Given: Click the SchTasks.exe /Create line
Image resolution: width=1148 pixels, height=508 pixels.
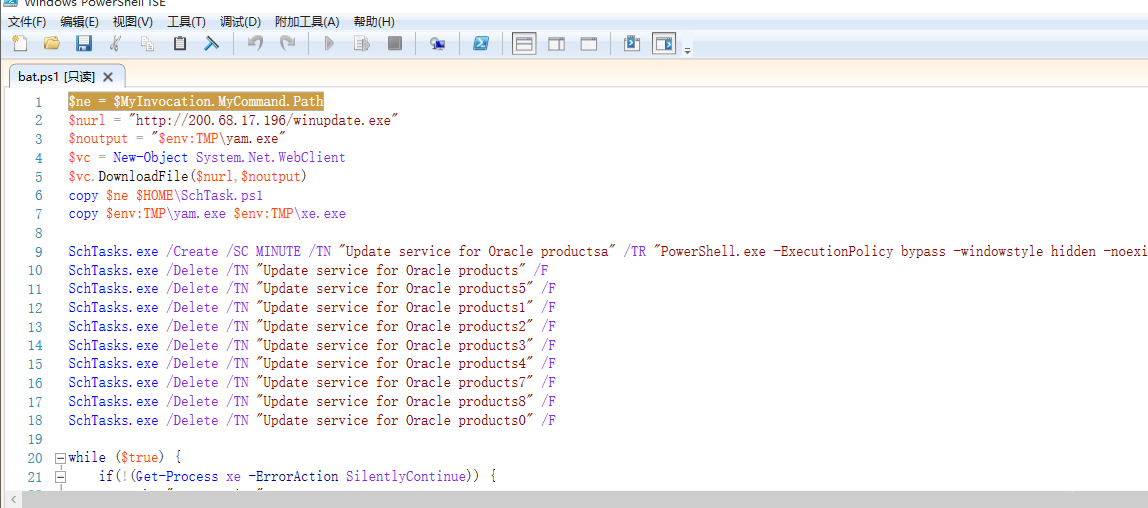Looking at the screenshot, I should 608,253.
